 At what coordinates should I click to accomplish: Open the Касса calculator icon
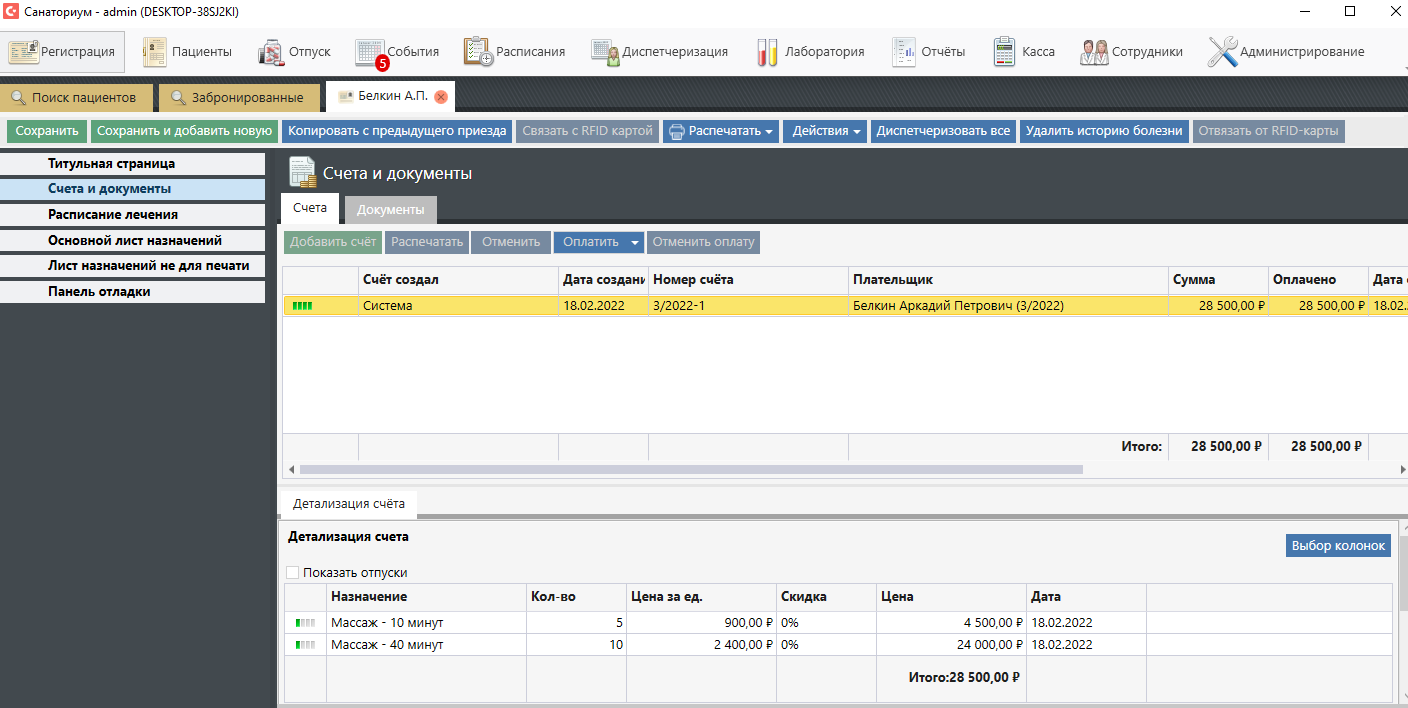pyautogui.click(x=1004, y=52)
